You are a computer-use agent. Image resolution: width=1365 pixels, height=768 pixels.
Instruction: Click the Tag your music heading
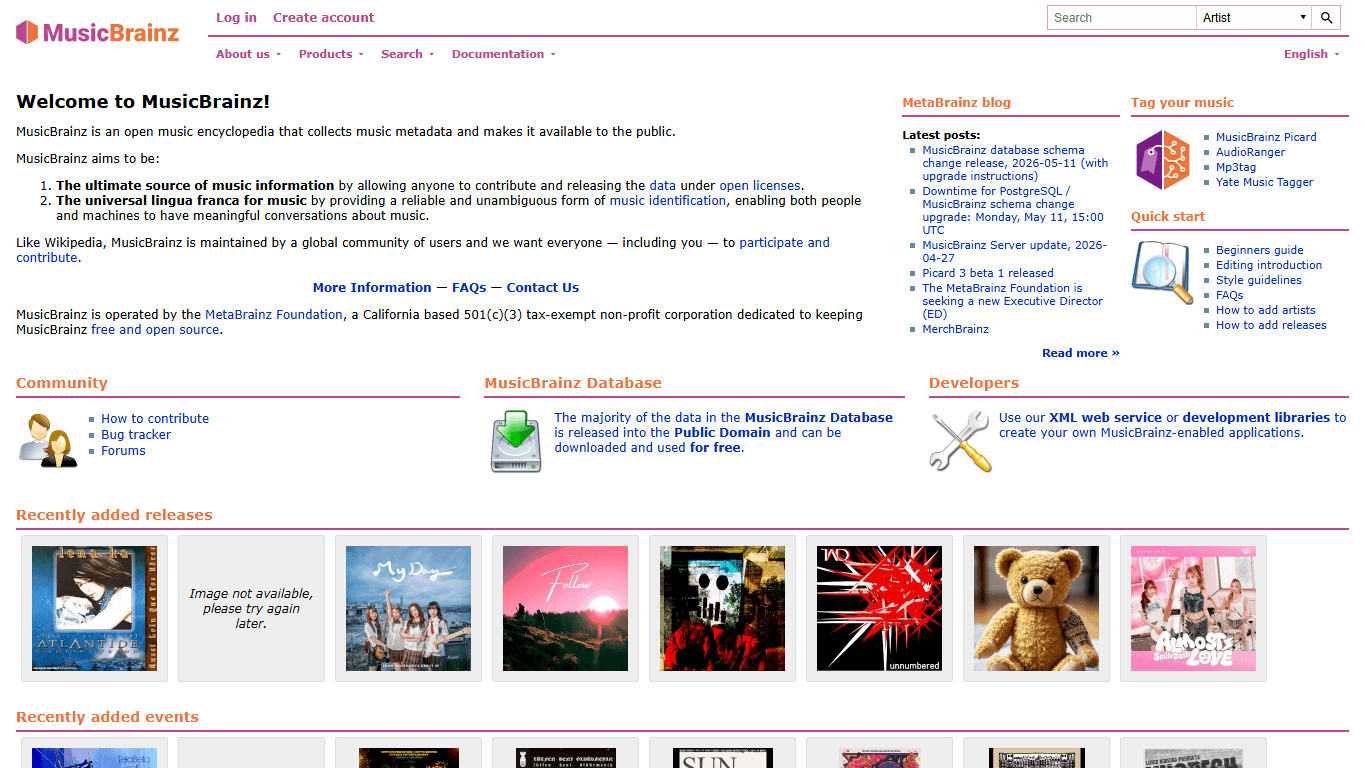coord(1182,102)
